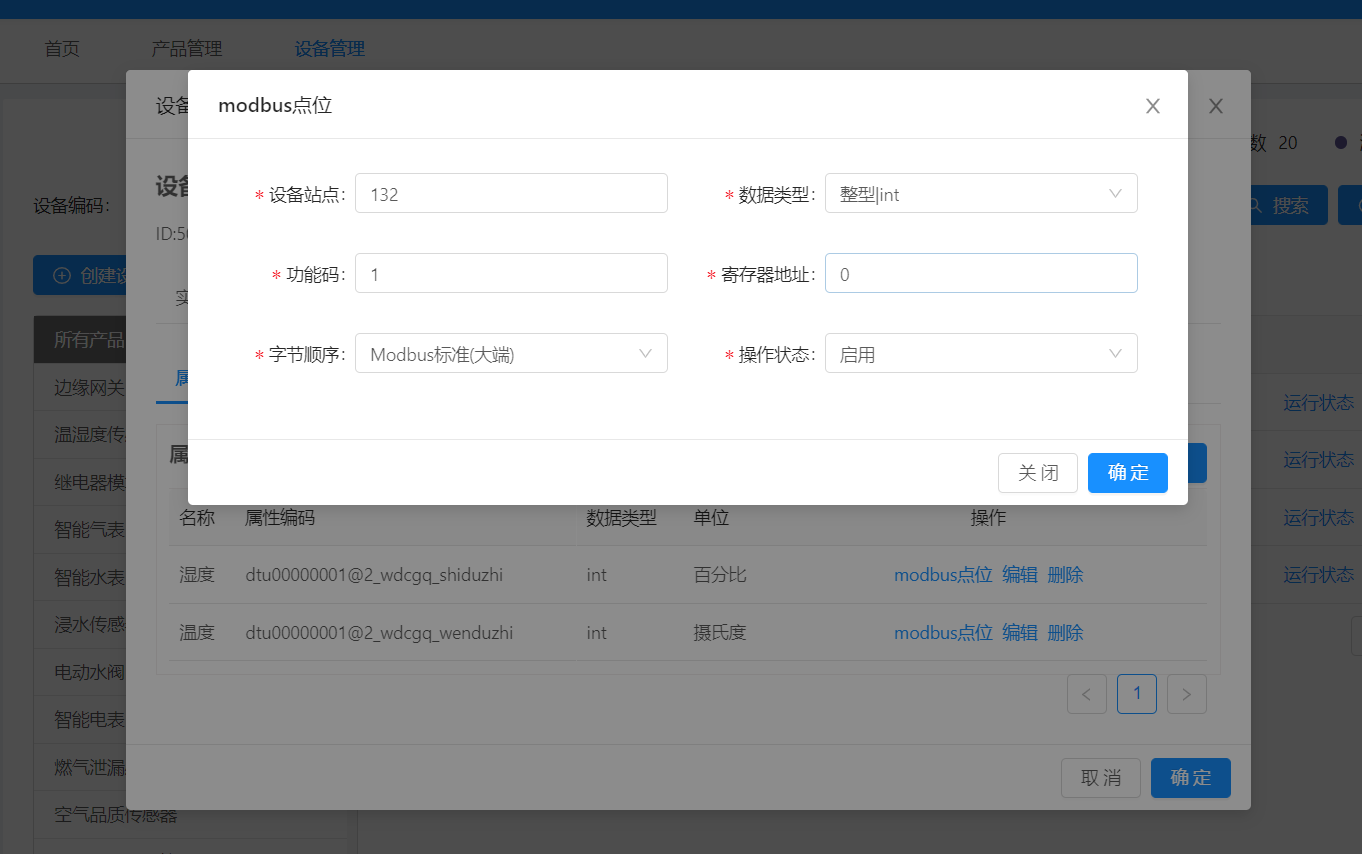Click 编辑 link in the 温度 row

(x=1019, y=632)
